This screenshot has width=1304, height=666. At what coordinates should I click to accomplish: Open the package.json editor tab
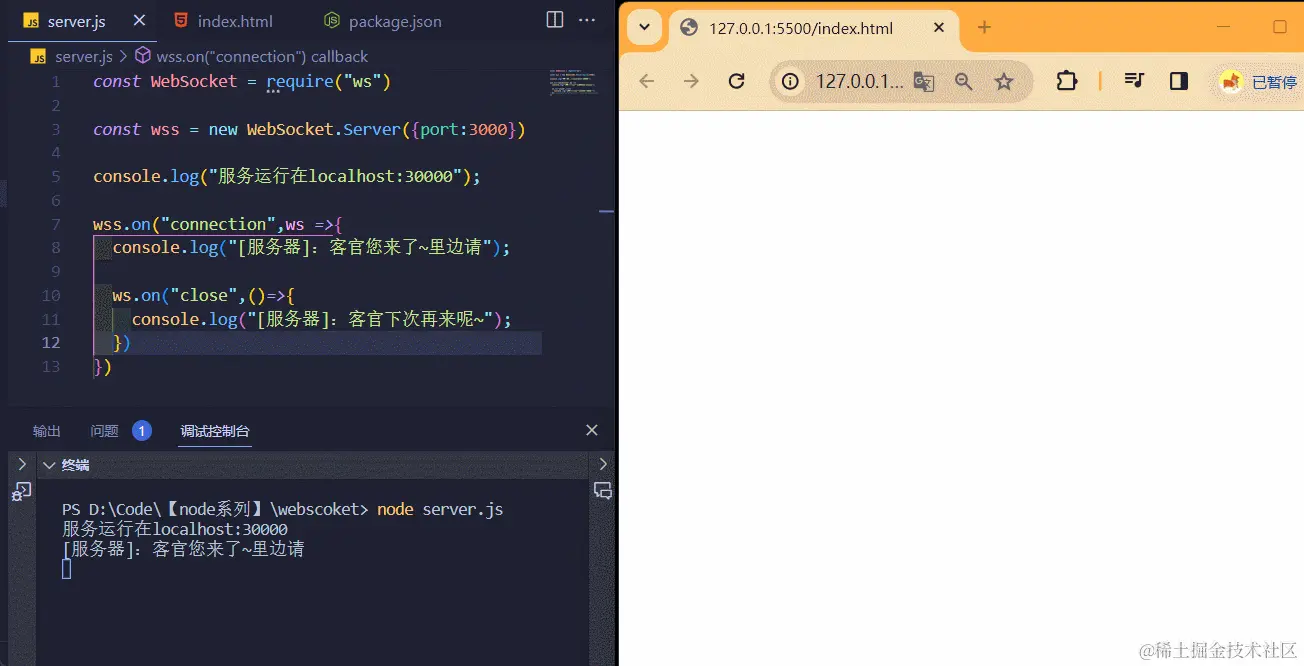[383, 21]
